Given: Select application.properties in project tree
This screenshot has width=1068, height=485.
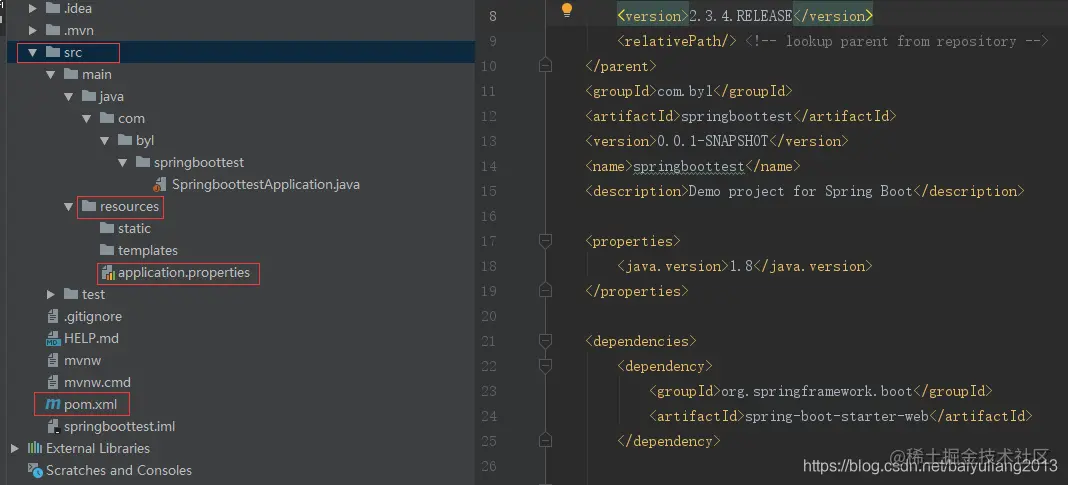Looking at the screenshot, I should click(x=184, y=272).
